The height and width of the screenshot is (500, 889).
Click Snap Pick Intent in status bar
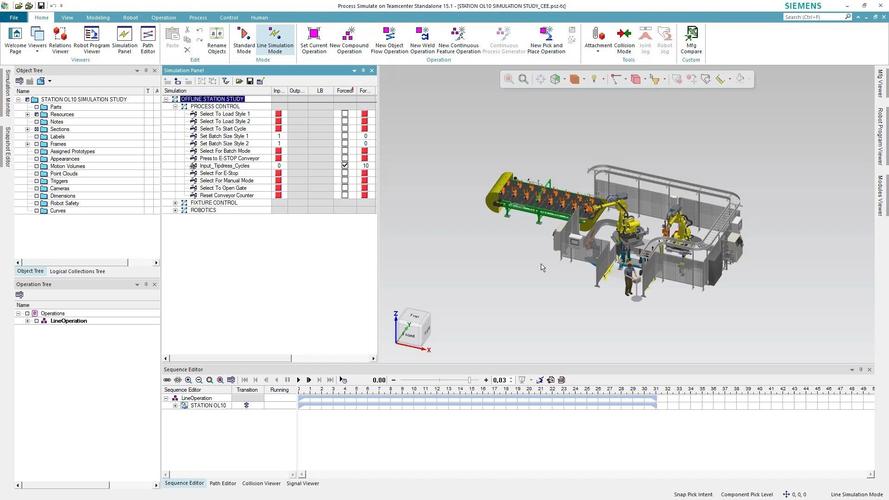point(693,494)
